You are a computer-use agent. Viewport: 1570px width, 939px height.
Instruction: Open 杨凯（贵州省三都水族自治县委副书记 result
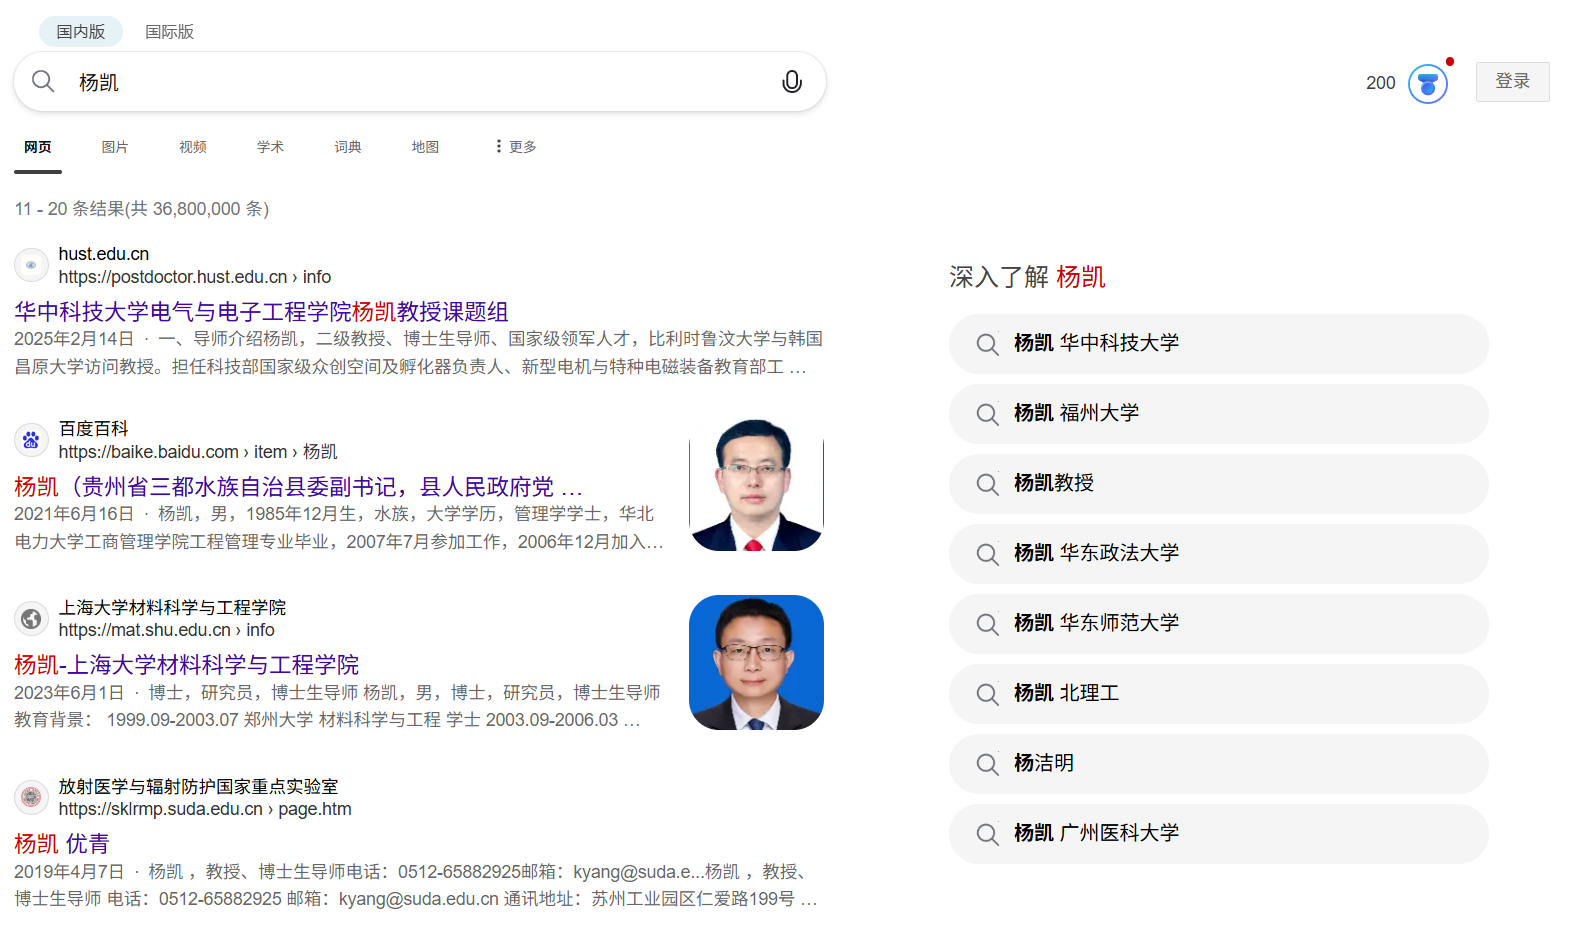[298, 487]
